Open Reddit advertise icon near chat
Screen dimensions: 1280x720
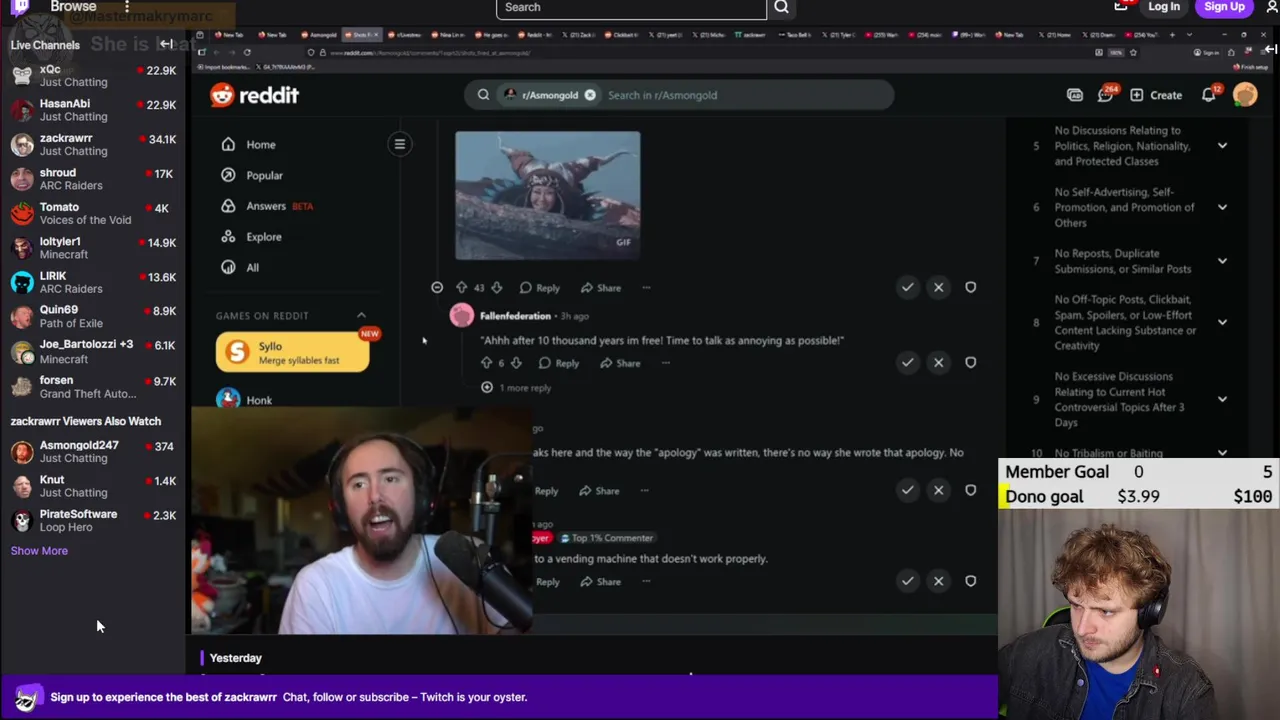click(x=1074, y=95)
